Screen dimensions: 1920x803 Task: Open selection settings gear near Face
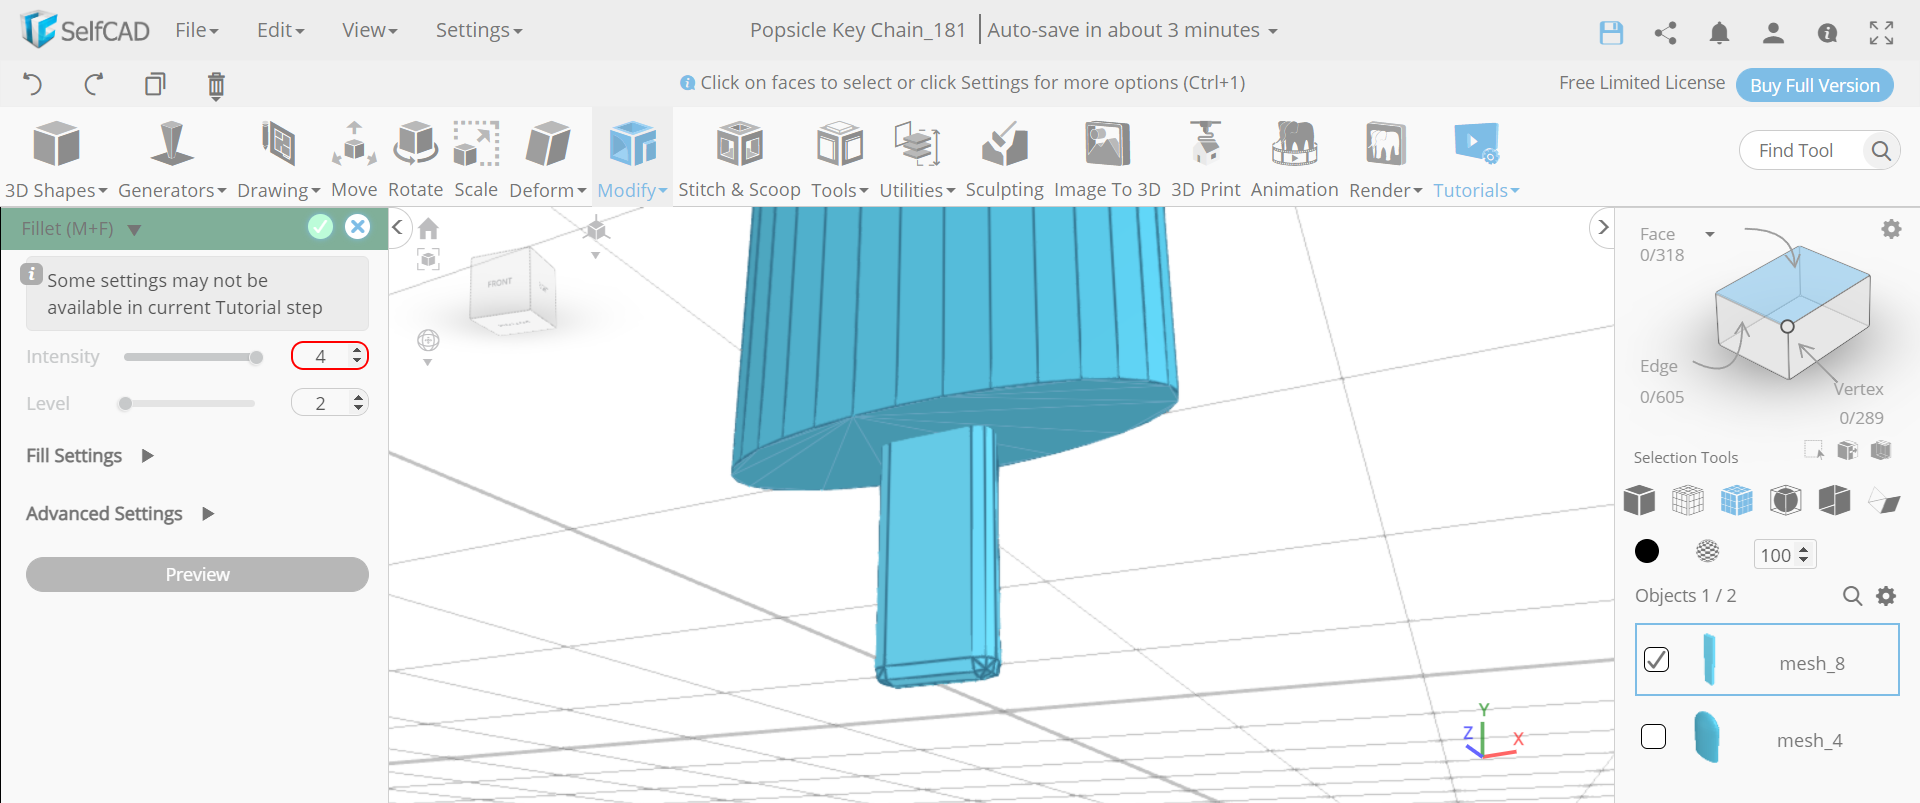(x=1891, y=229)
